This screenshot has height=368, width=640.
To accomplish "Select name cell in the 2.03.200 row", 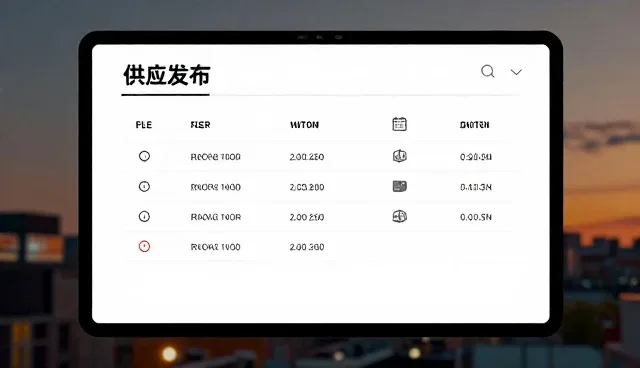I will [x=216, y=187].
